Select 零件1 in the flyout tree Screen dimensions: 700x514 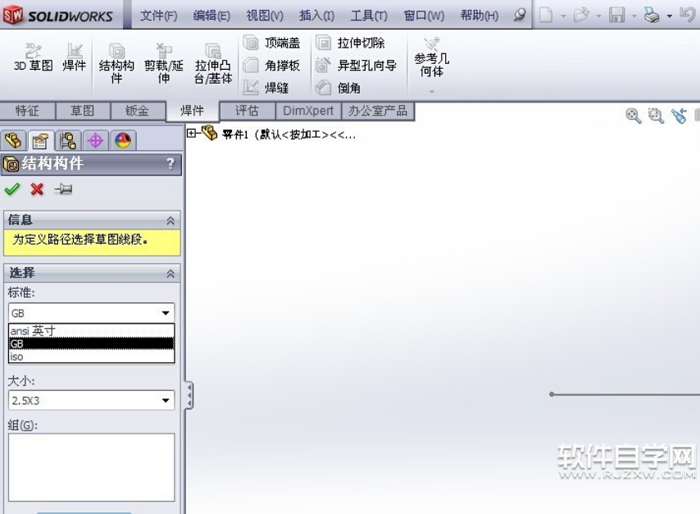(x=288, y=134)
